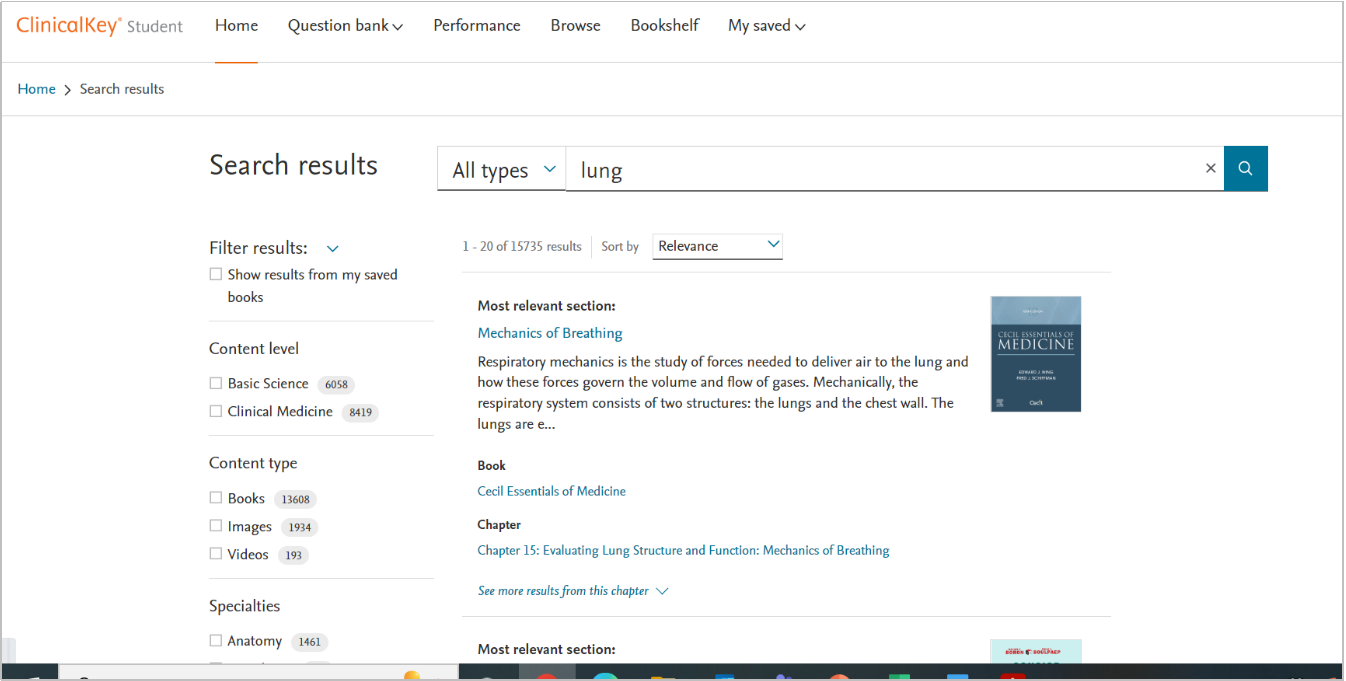The height and width of the screenshot is (681, 1346).
Task: Open the Cecil Essentials of Medicine cover thumbnail
Action: (x=1035, y=354)
